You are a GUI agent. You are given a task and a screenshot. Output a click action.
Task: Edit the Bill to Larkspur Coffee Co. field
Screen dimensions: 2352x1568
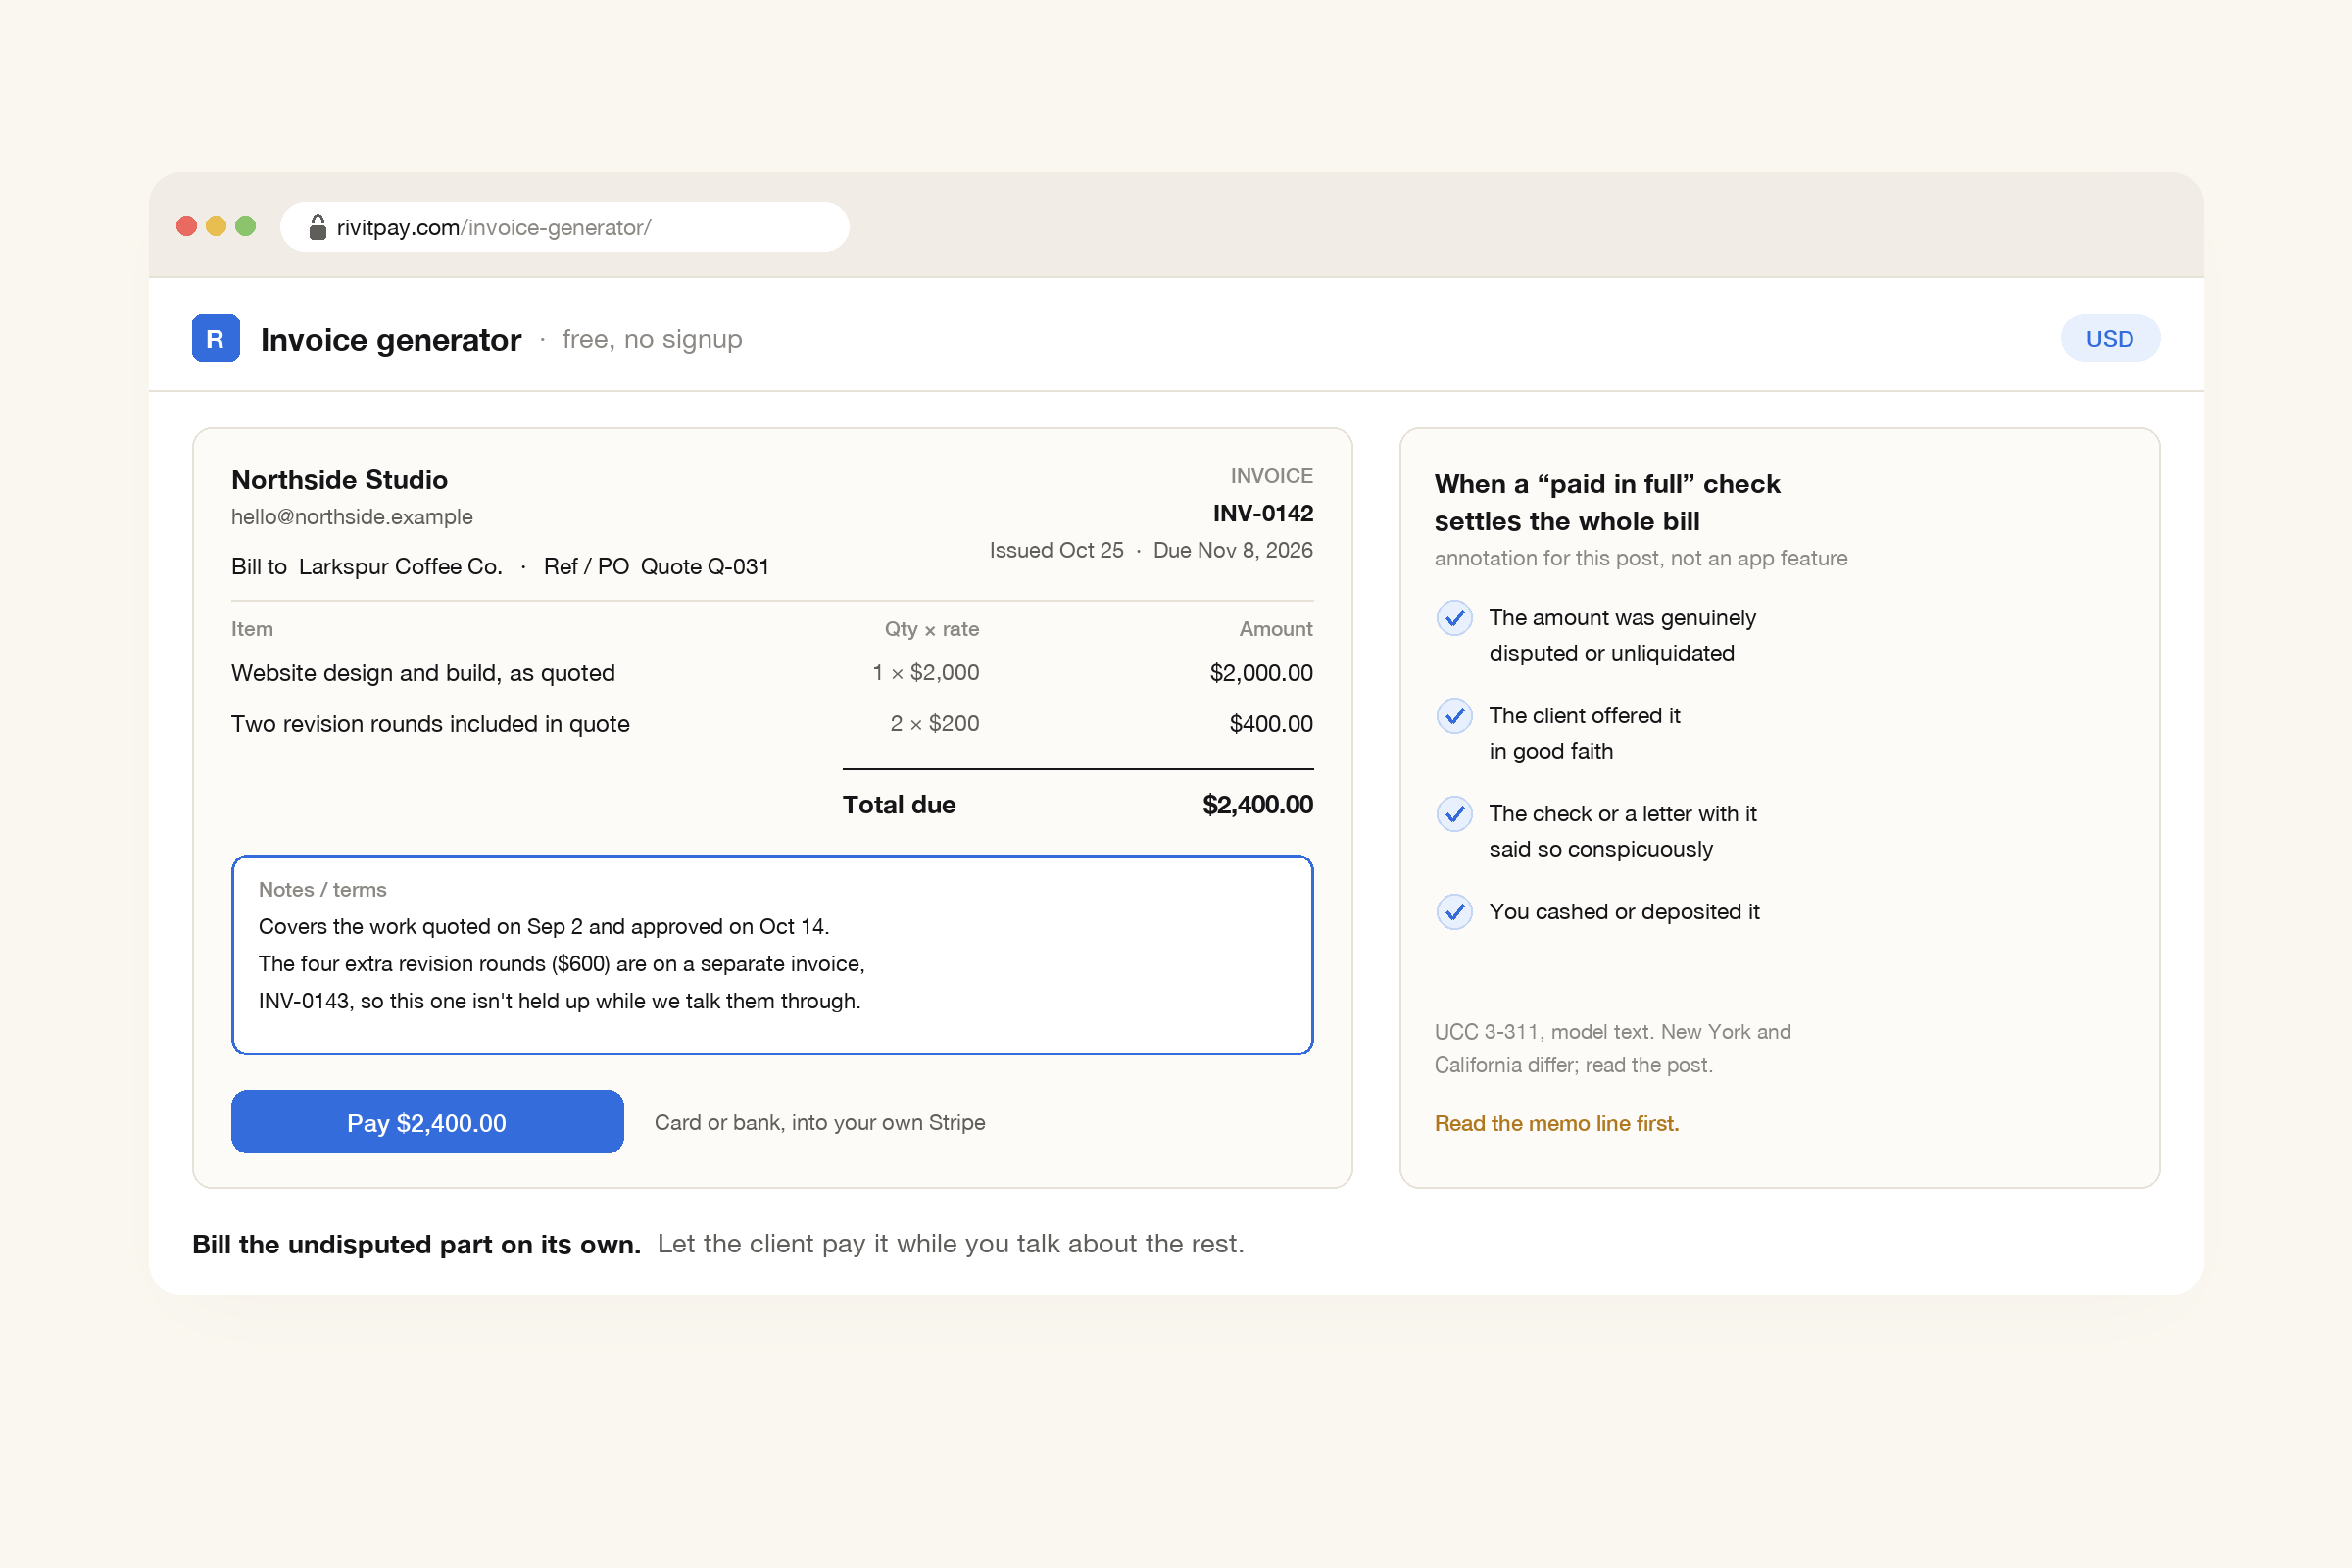click(367, 566)
